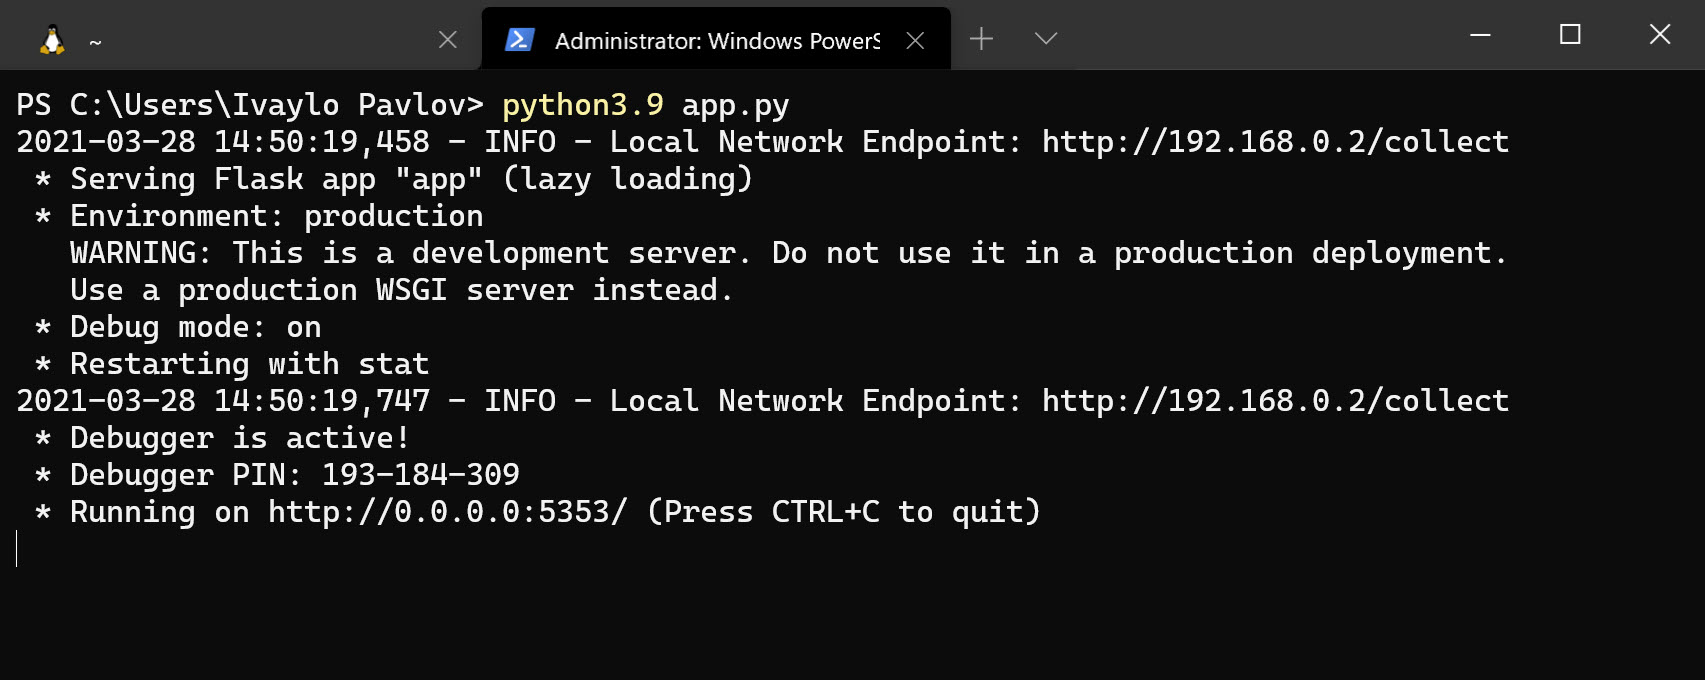1705x680 pixels.
Task: Maximize the Windows Terminal window
Action: (1570, 35)
